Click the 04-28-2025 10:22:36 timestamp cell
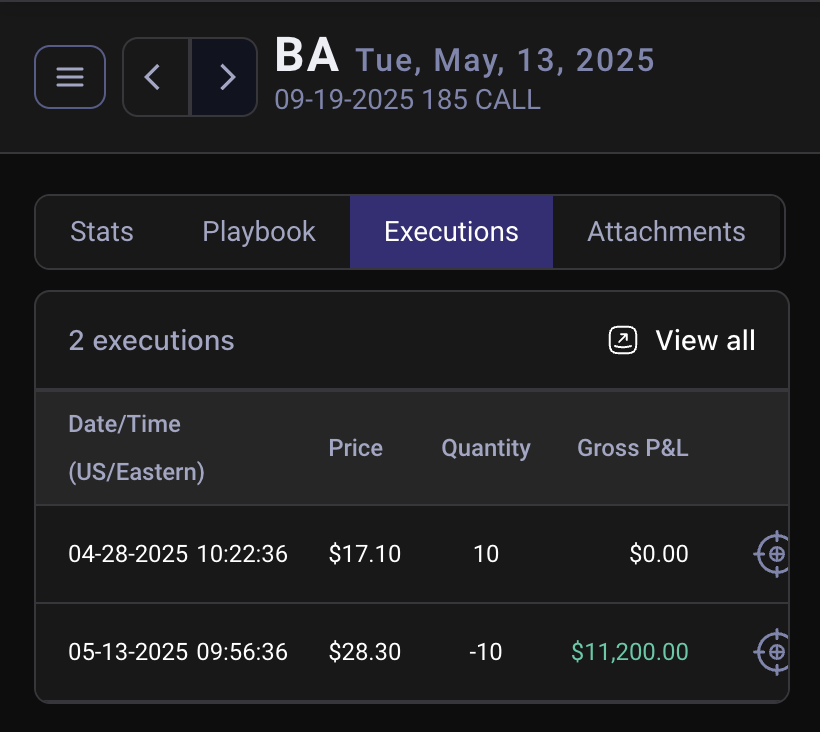820x732 pixels. pos(178,554)
